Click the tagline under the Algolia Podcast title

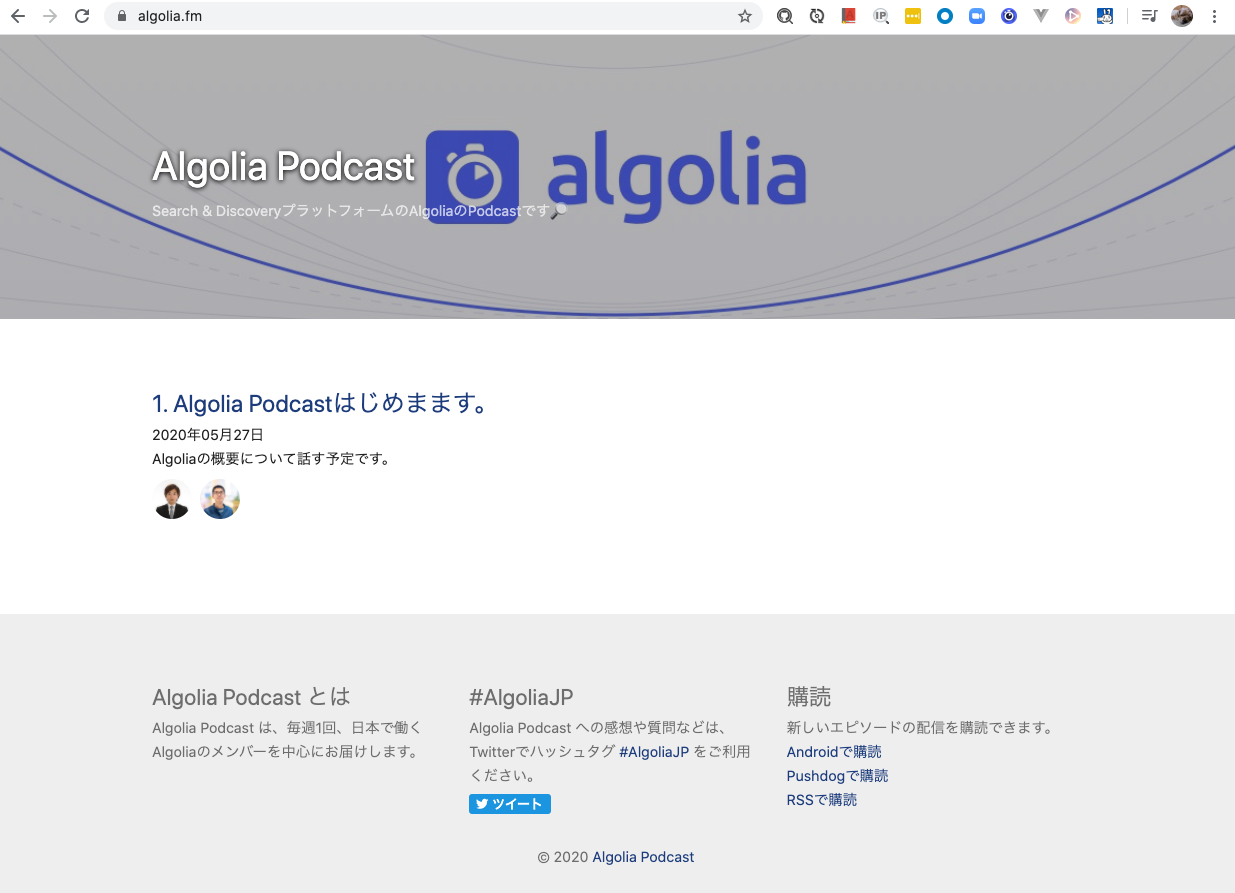pos(359,211)
